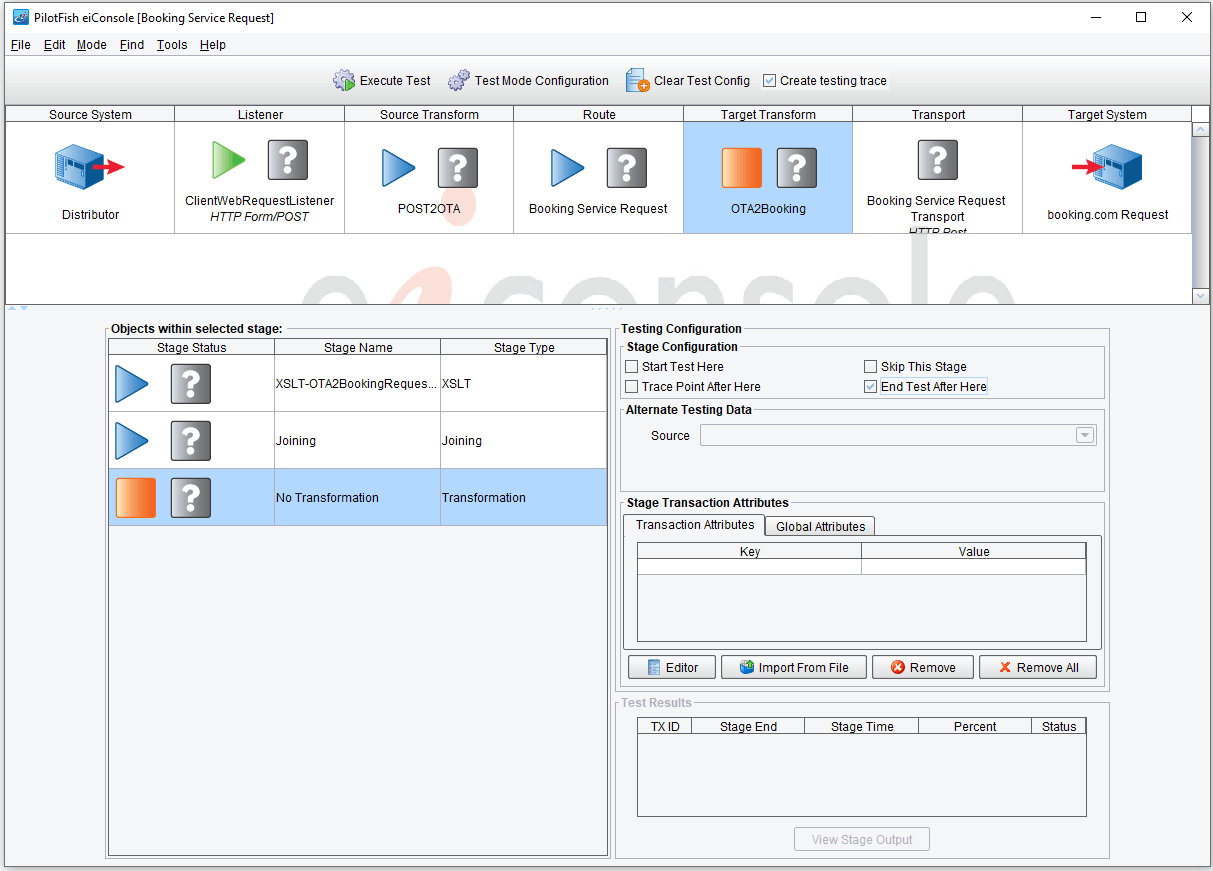Image resolution: width=1213 pixels, height=871 pixels.
Task: Click the PilotFish app icon in title bar
Action: pyautogui.click(x=20, y=18)
